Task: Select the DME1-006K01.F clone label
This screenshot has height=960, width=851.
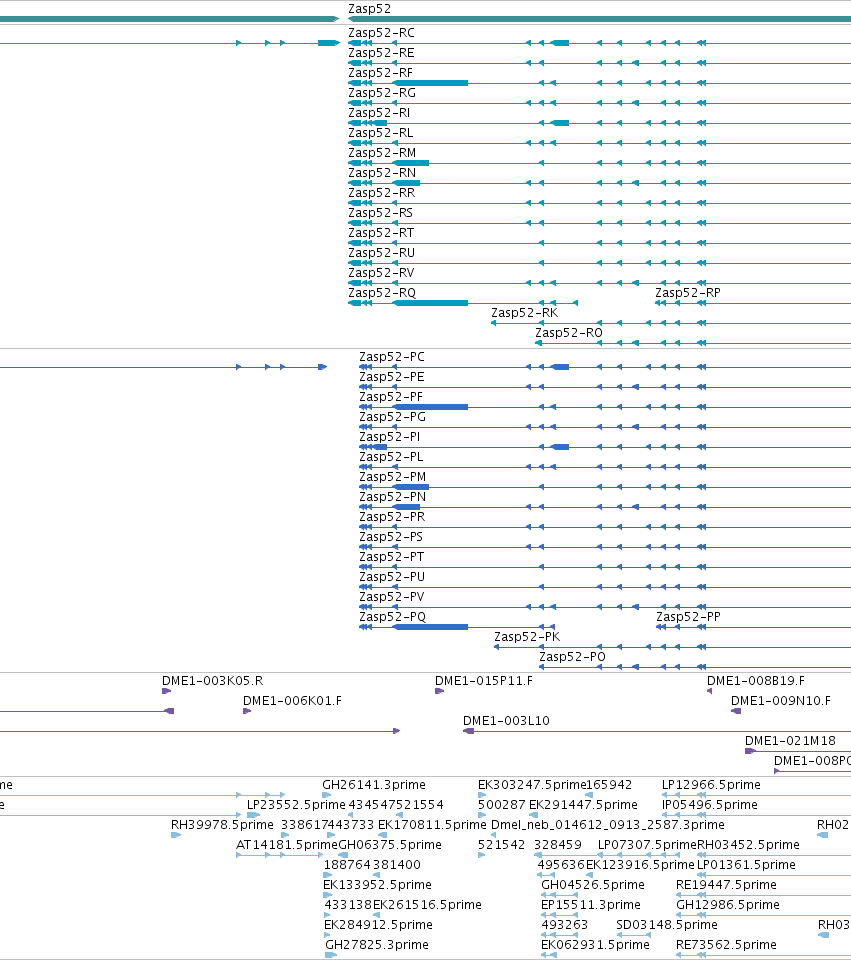Action: (293, 701)
